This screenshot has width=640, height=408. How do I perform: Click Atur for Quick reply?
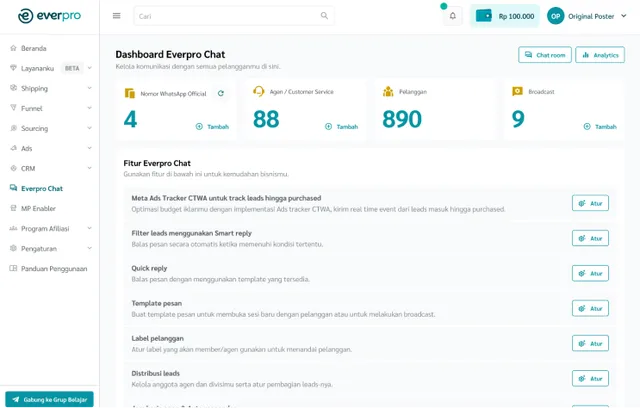(590, 273)
